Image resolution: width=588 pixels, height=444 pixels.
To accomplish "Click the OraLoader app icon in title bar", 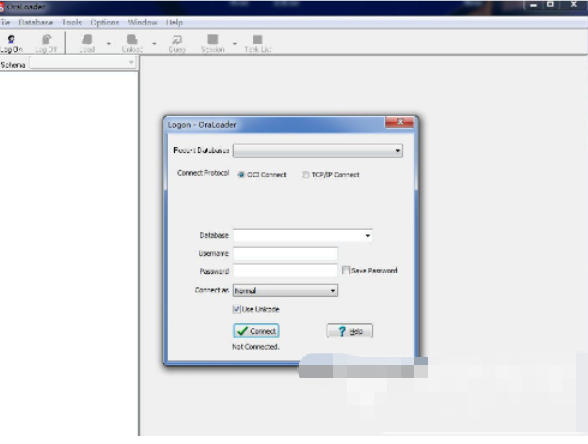I will click(2, 7).
